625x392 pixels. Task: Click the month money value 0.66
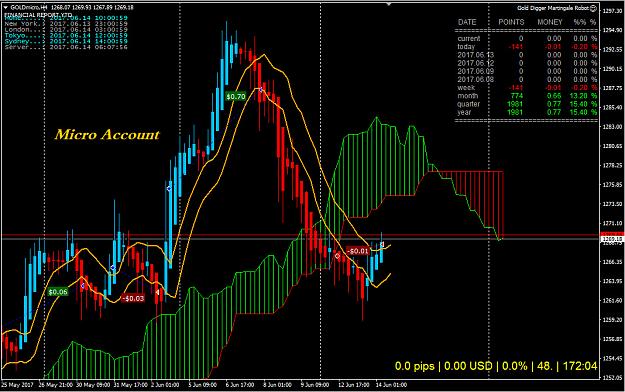tap(554, 96)
